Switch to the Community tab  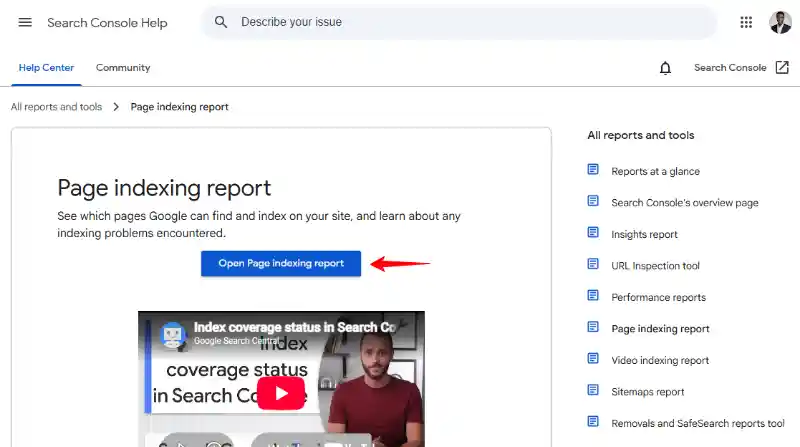tap(123, 68)
